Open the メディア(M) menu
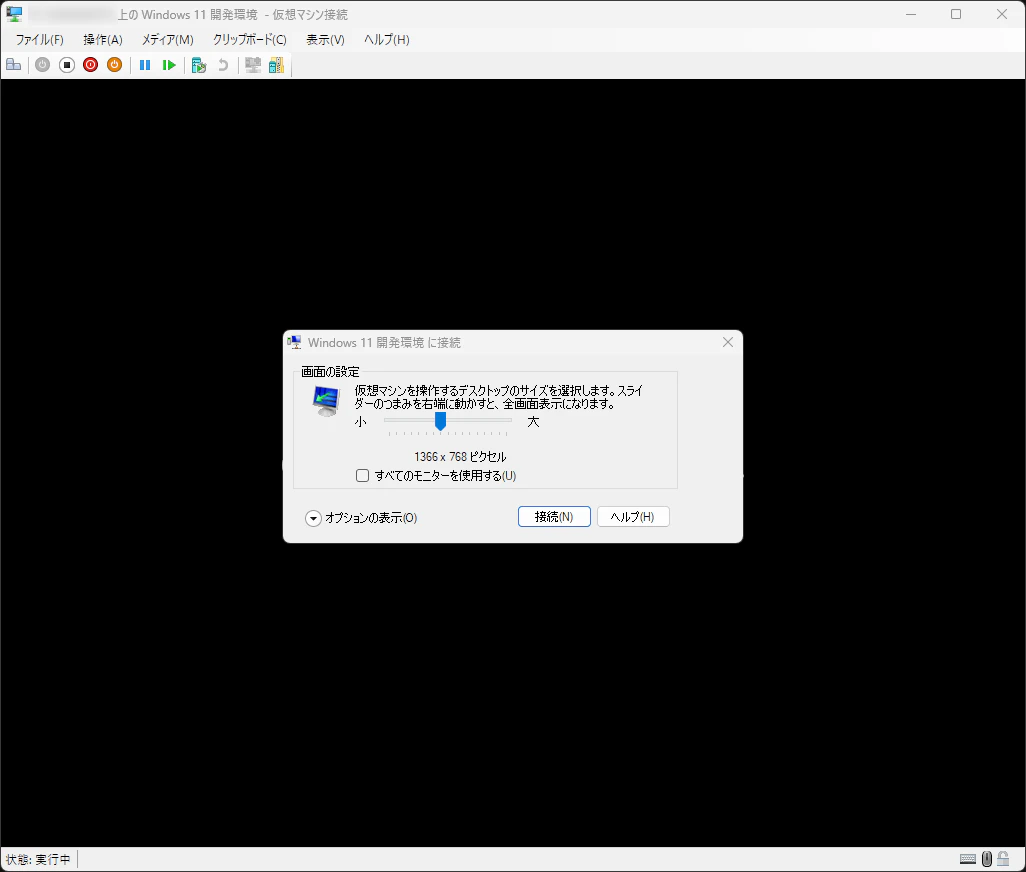Viewport: 1026px width, 872px height. coord(168,40)
